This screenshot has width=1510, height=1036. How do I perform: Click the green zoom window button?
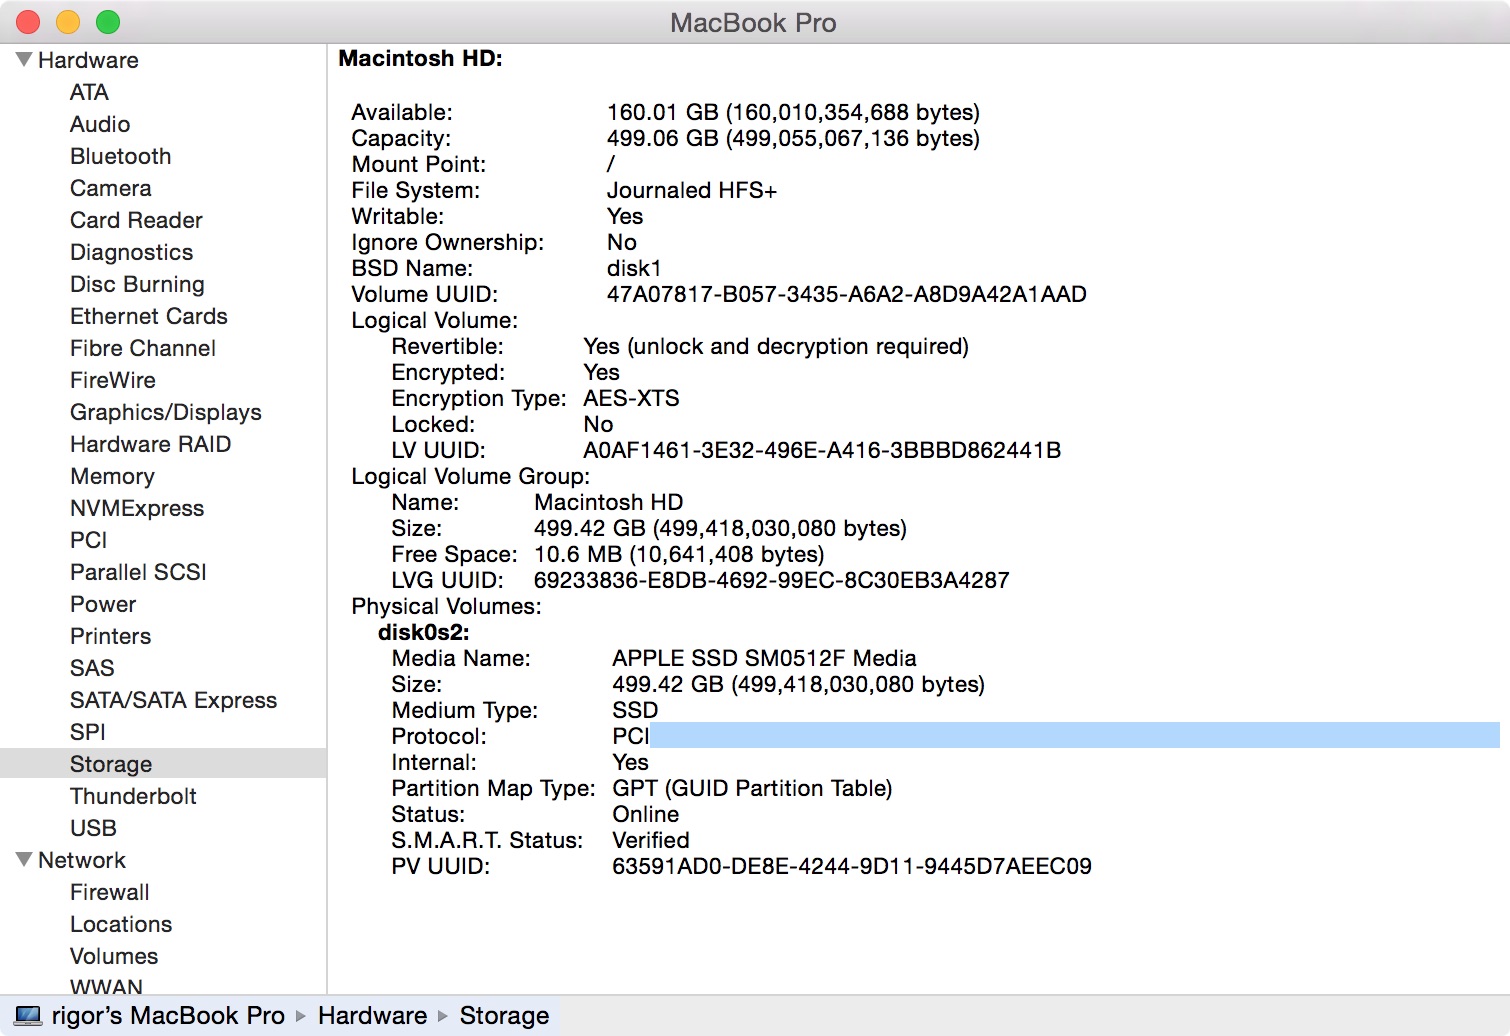108,22
